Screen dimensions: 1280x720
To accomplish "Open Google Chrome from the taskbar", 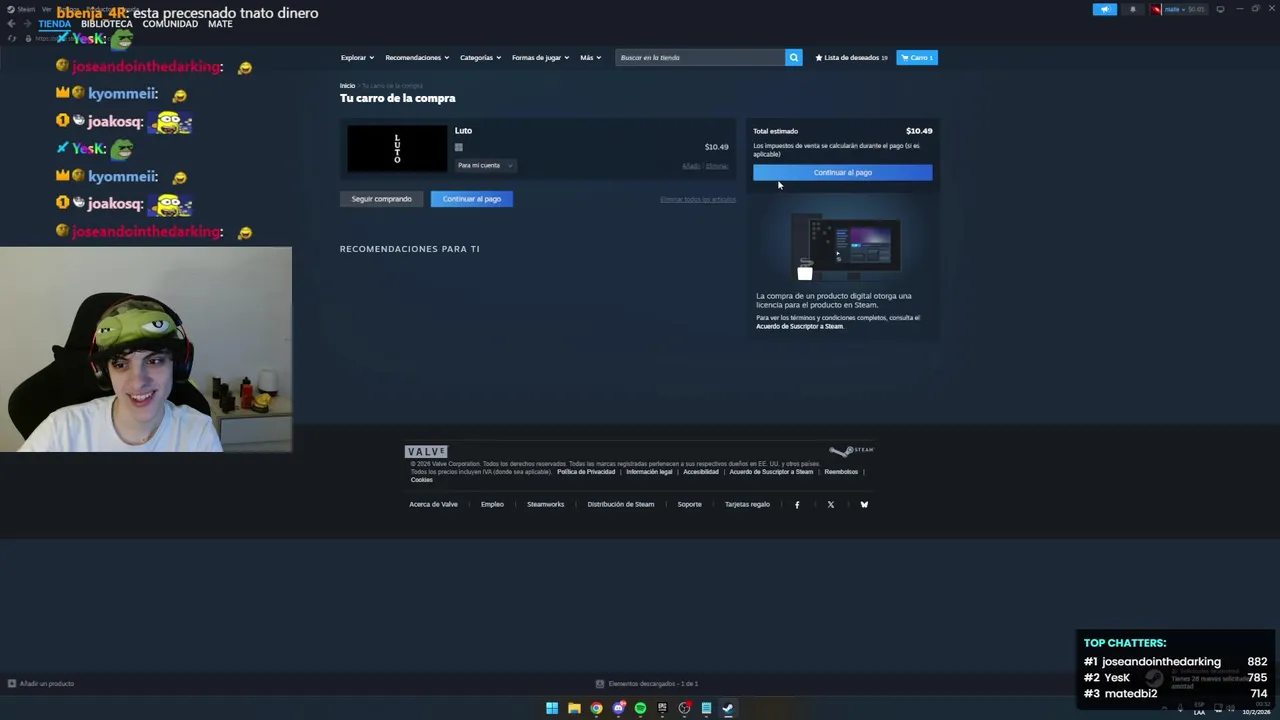I will (x=596, y=709).
